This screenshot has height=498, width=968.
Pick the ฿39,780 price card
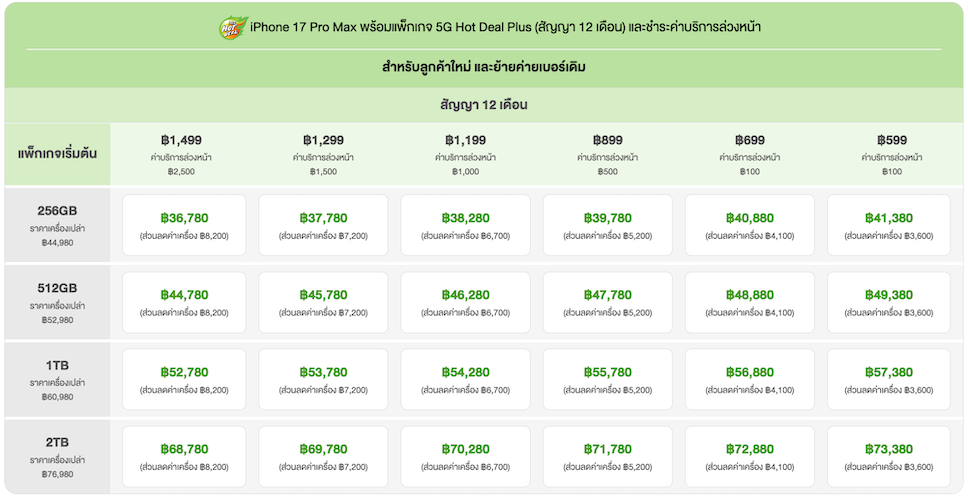coord(607,225)
